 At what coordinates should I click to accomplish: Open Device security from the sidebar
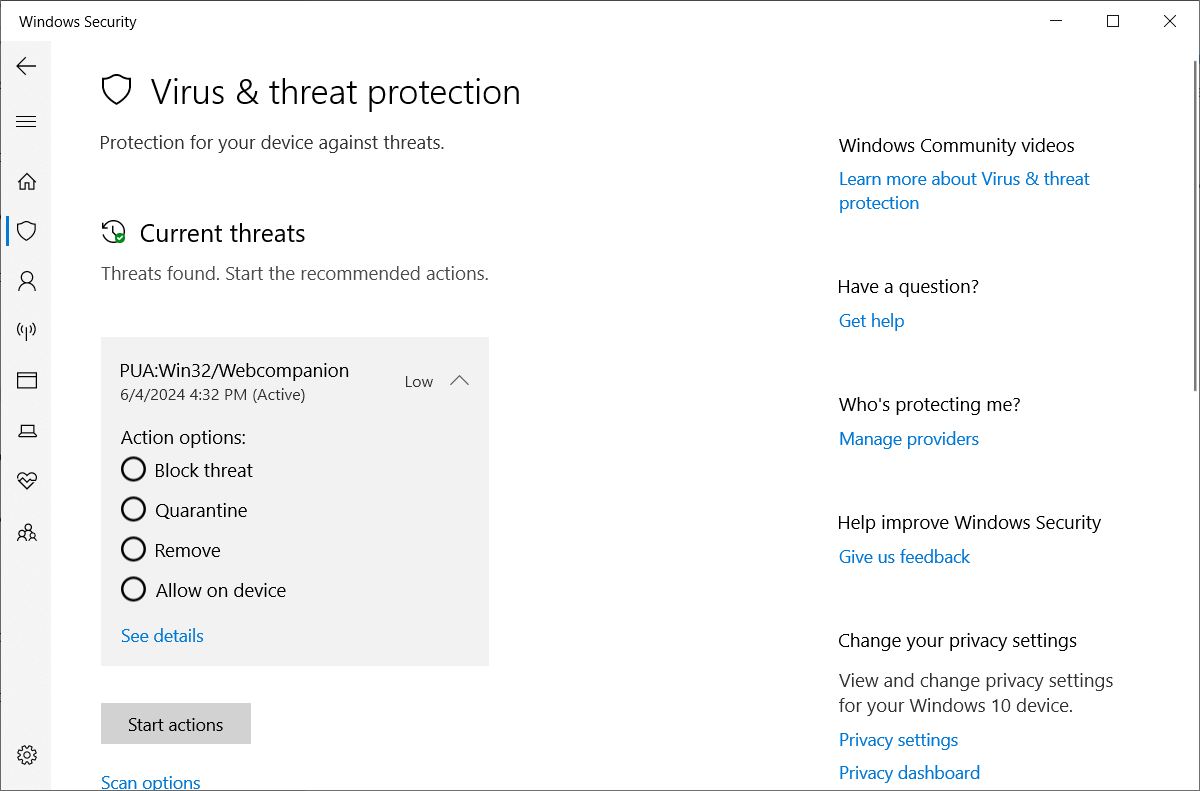pos(27,430)
